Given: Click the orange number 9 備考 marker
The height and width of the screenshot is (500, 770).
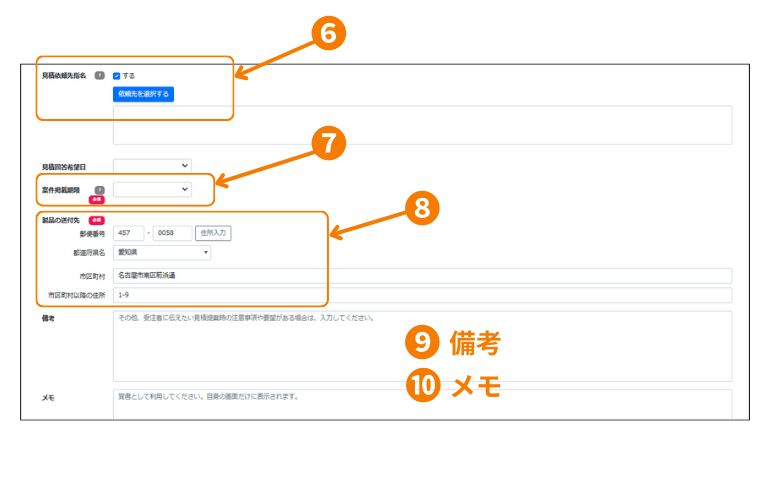Looking at the screenshot, I should [x=423, y=343].
